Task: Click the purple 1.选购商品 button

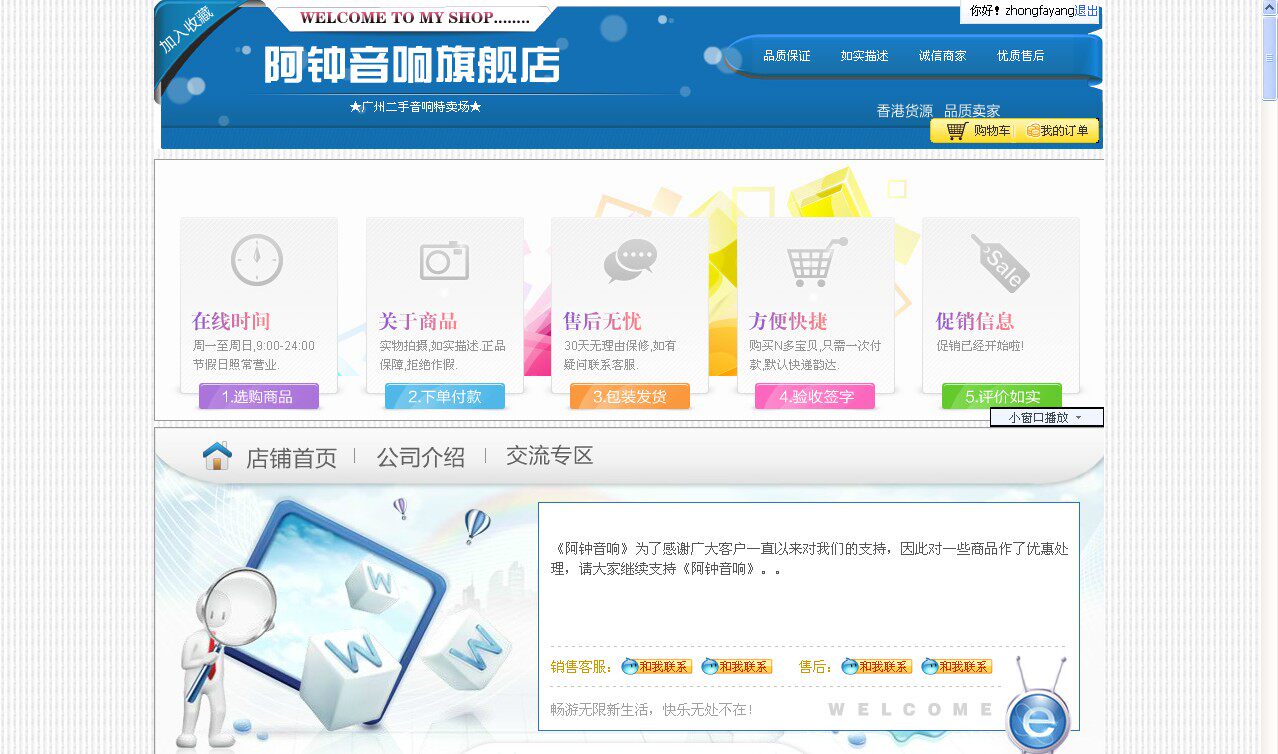Action: pyautogui.click(x=258, y=397)
